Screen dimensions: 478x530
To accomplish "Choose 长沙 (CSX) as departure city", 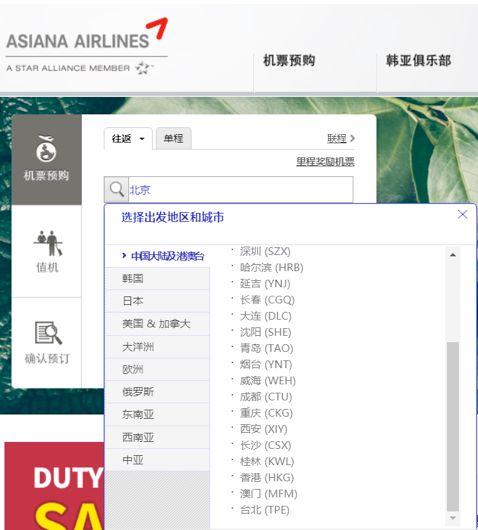I will point(265,445).
